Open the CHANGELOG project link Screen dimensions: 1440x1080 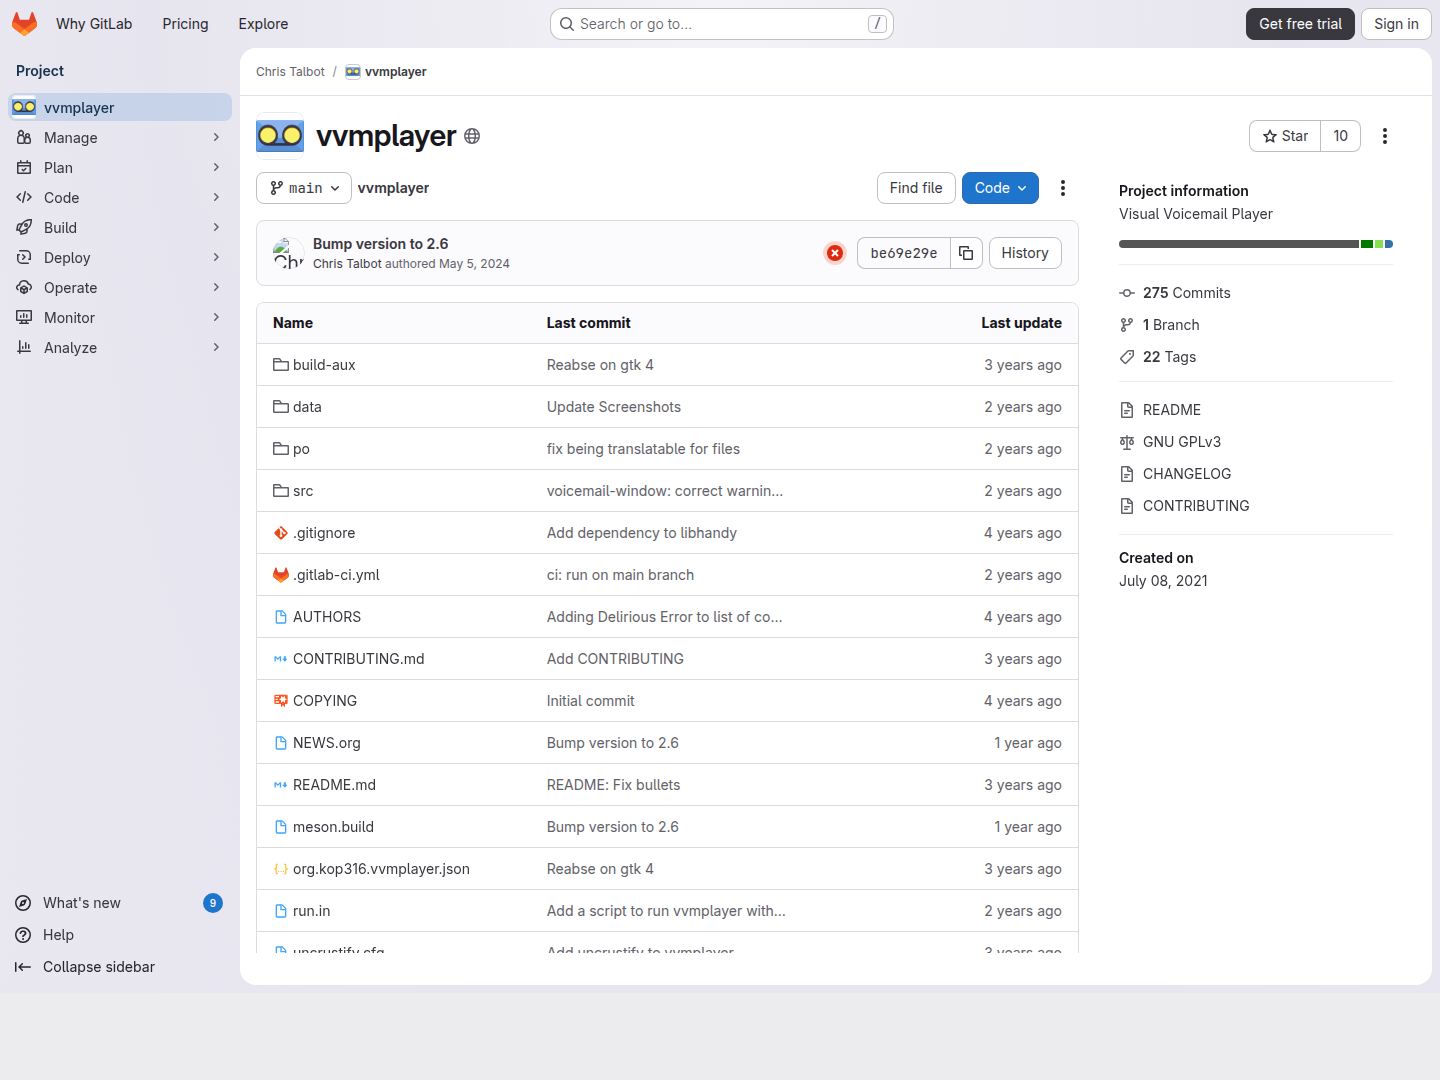(x=1187, y=474)
